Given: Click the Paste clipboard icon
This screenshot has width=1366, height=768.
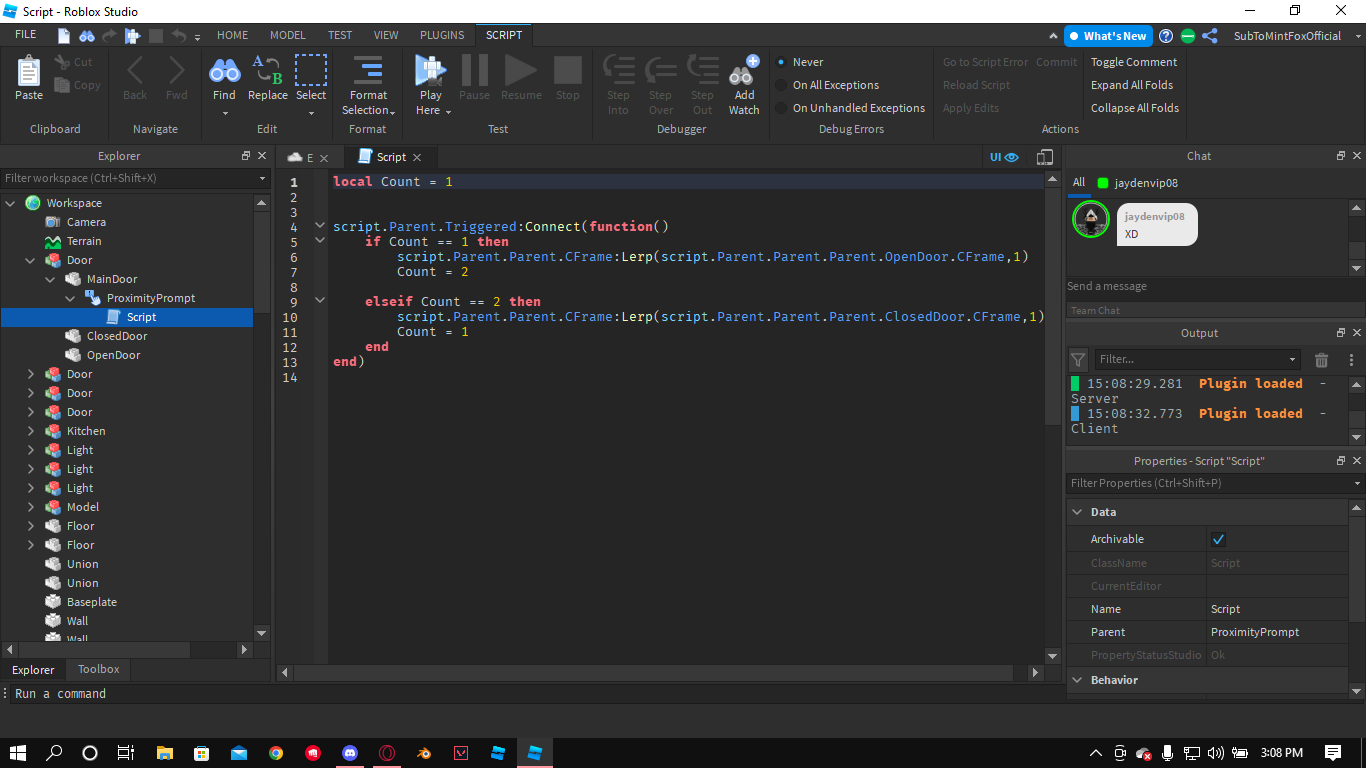Looking at the screenshot, I should (29, 72).
